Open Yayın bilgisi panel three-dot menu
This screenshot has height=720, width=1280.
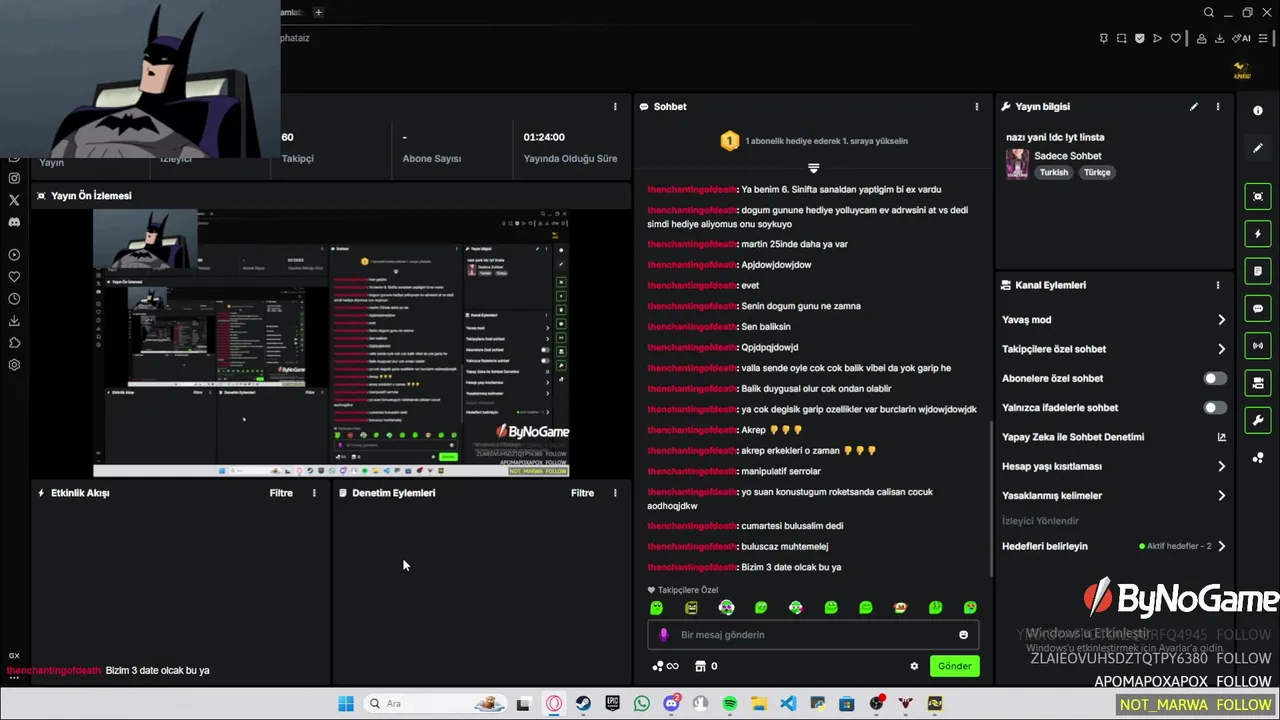1218,107
